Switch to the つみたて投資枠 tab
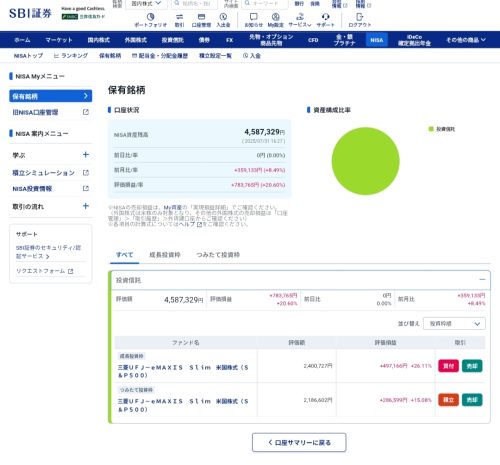The height and width of the screenshot is (465, 500). pyautogui.click(x=218, y=255)
